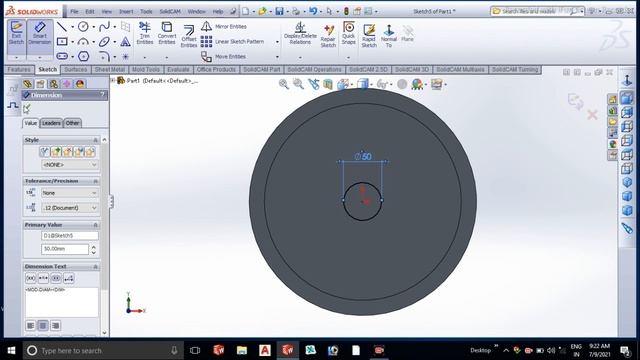Screen dimensions: 640x360
Task: Select the Sketch Fillet tool
Action: pos(104,56)
